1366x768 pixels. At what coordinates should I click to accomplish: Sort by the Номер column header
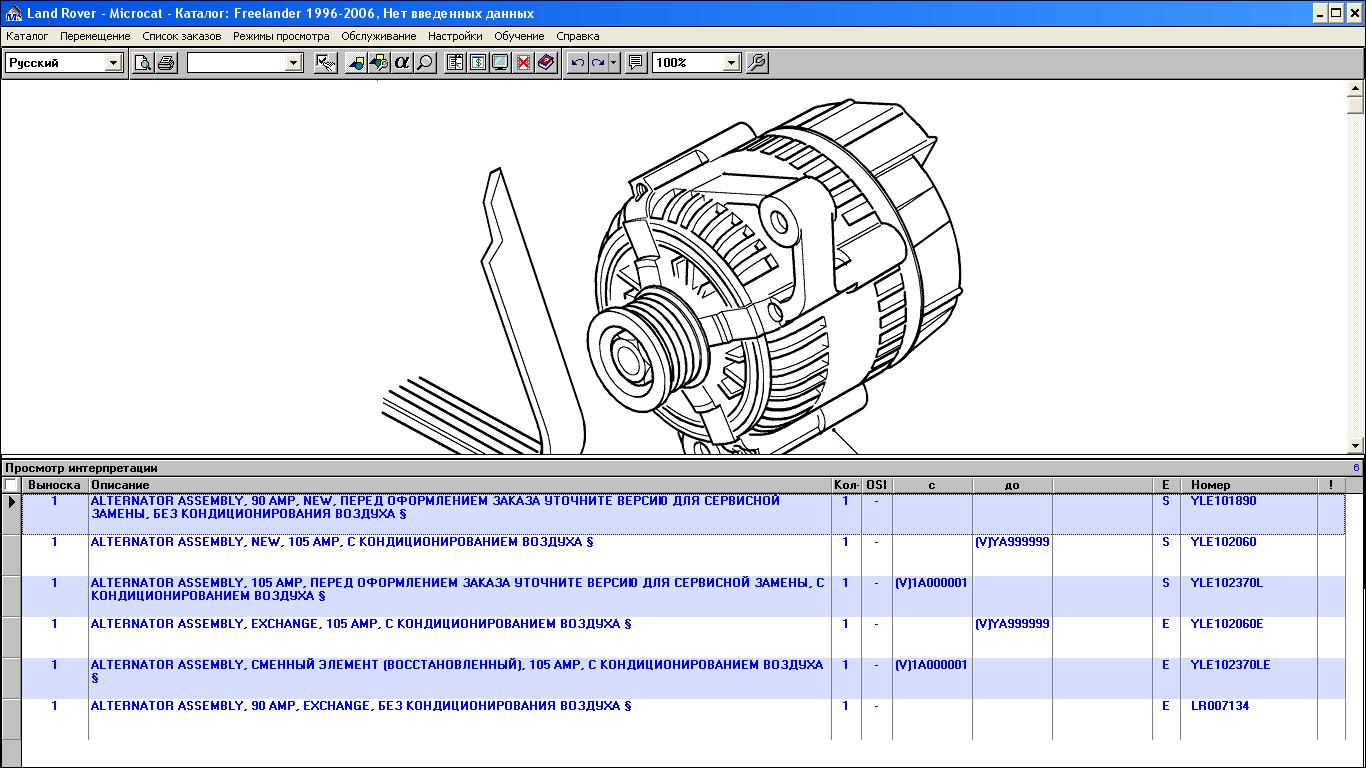(1248, 485)
